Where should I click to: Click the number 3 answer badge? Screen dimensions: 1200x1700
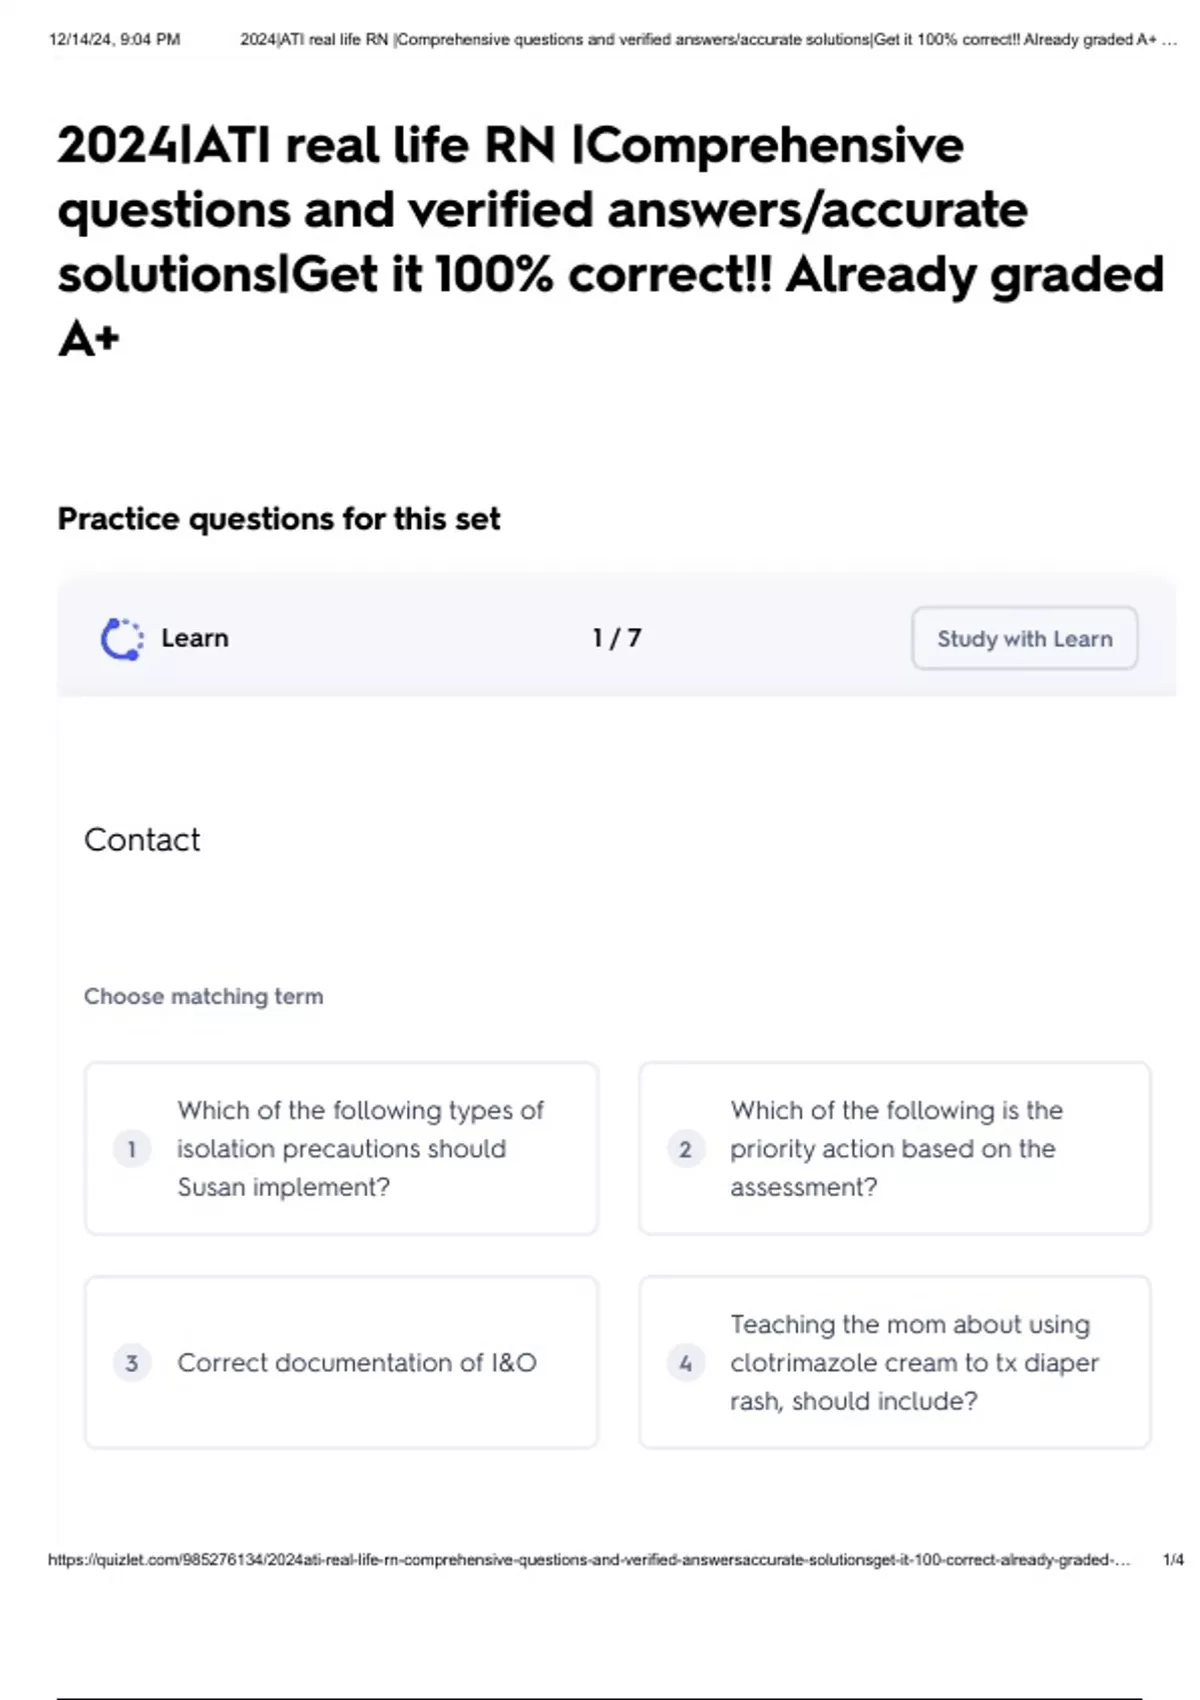point(131,1363)
